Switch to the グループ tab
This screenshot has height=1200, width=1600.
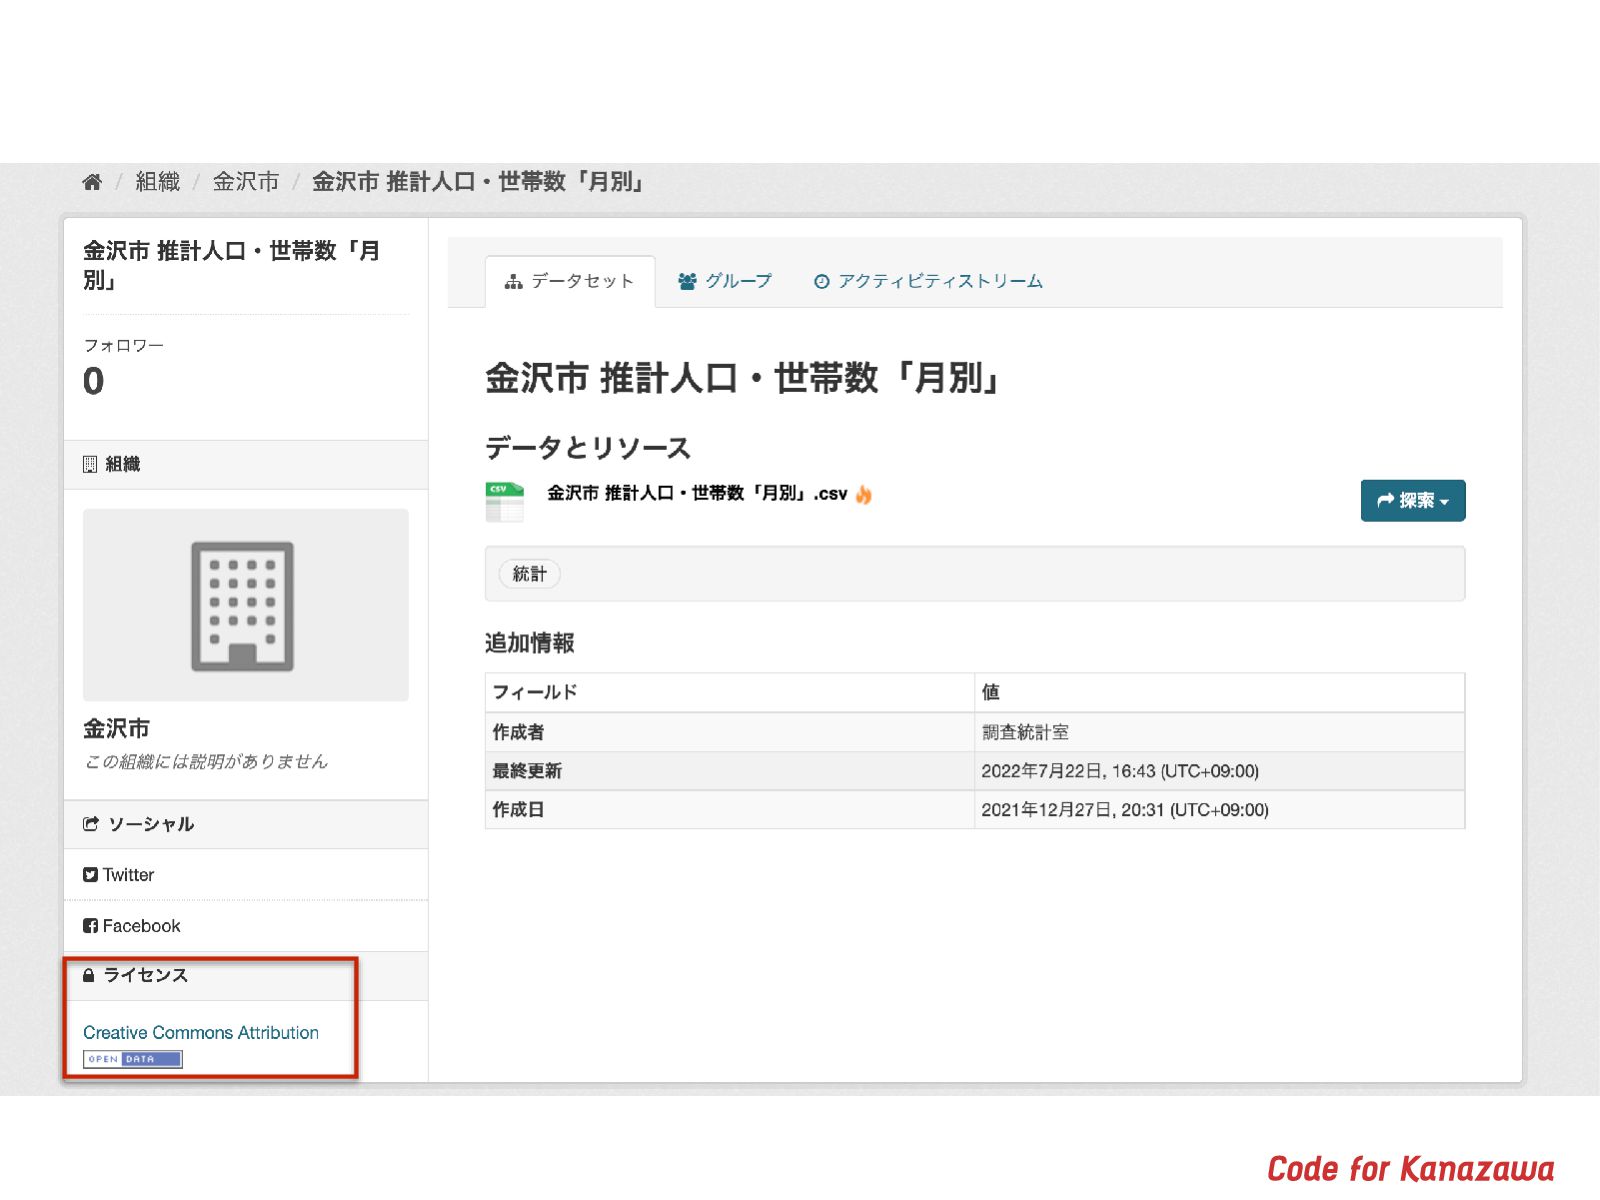pos(725,281)
